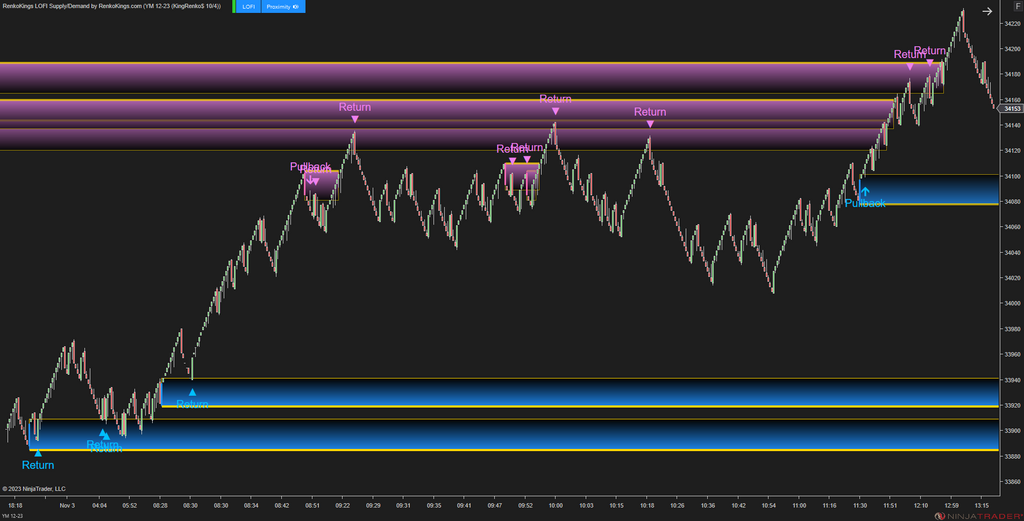Click the 09:22 time axis label
This screenshot has width=1024, height=521.
click(x=343, y=505)
